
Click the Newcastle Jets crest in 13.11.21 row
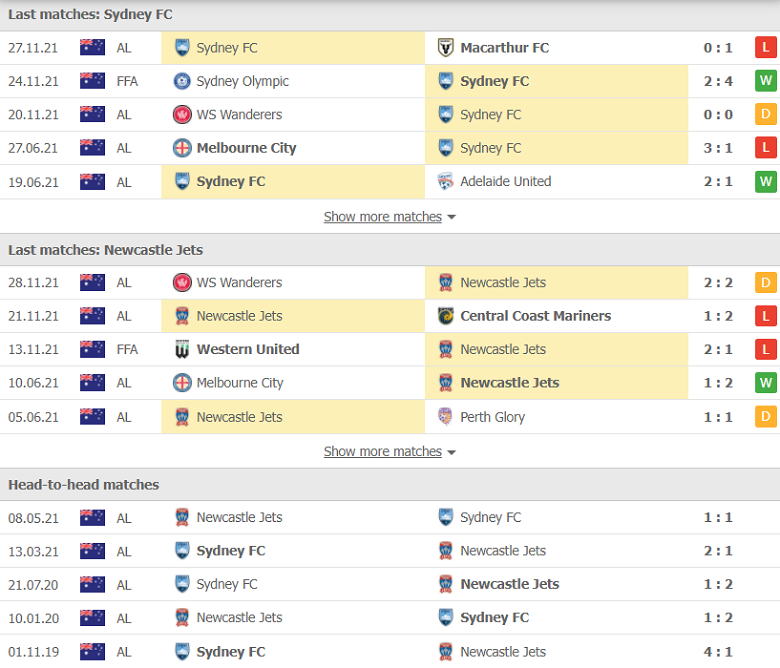[445, 349]
